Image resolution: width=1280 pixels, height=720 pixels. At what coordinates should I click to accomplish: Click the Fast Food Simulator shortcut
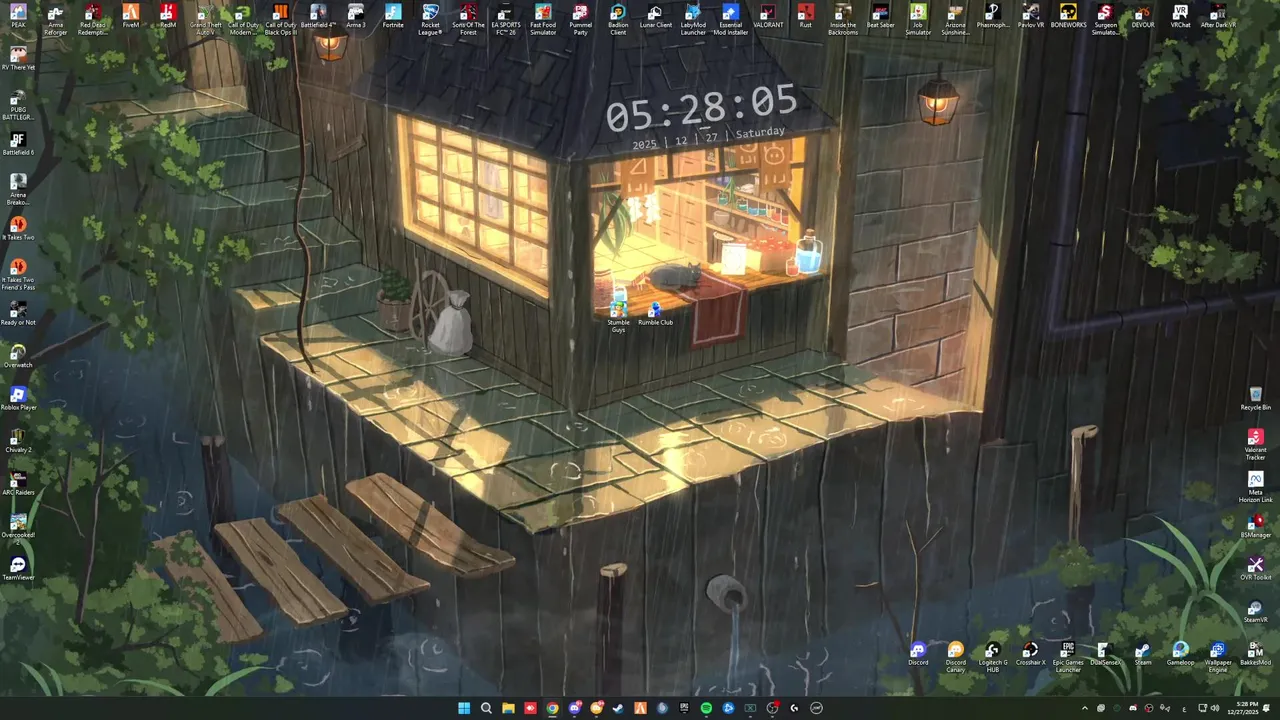(543, 20)
